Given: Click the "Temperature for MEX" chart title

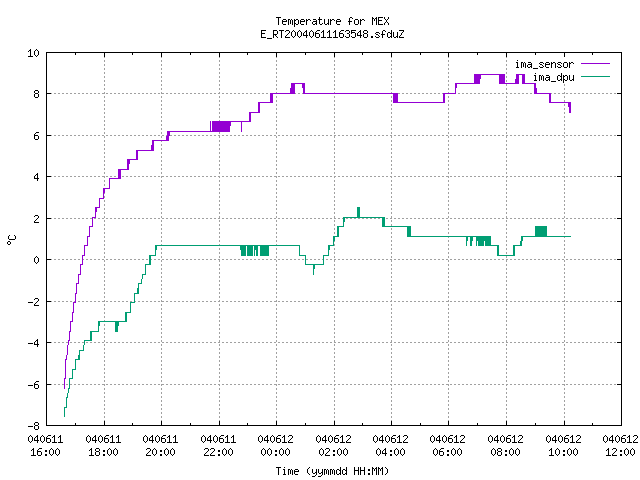Looking at the screenshot, I should (x=332, y=21).
